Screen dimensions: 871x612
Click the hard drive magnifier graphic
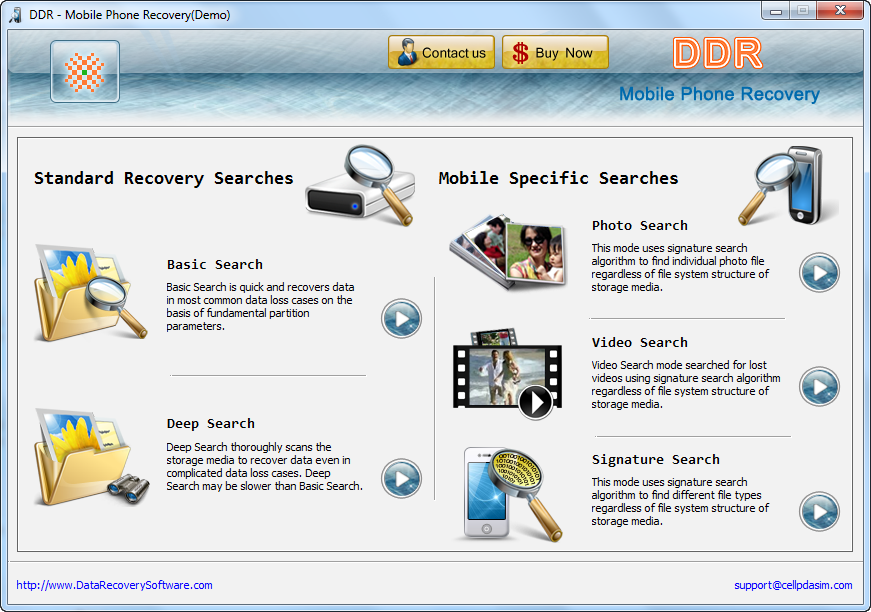coord(360,185)
